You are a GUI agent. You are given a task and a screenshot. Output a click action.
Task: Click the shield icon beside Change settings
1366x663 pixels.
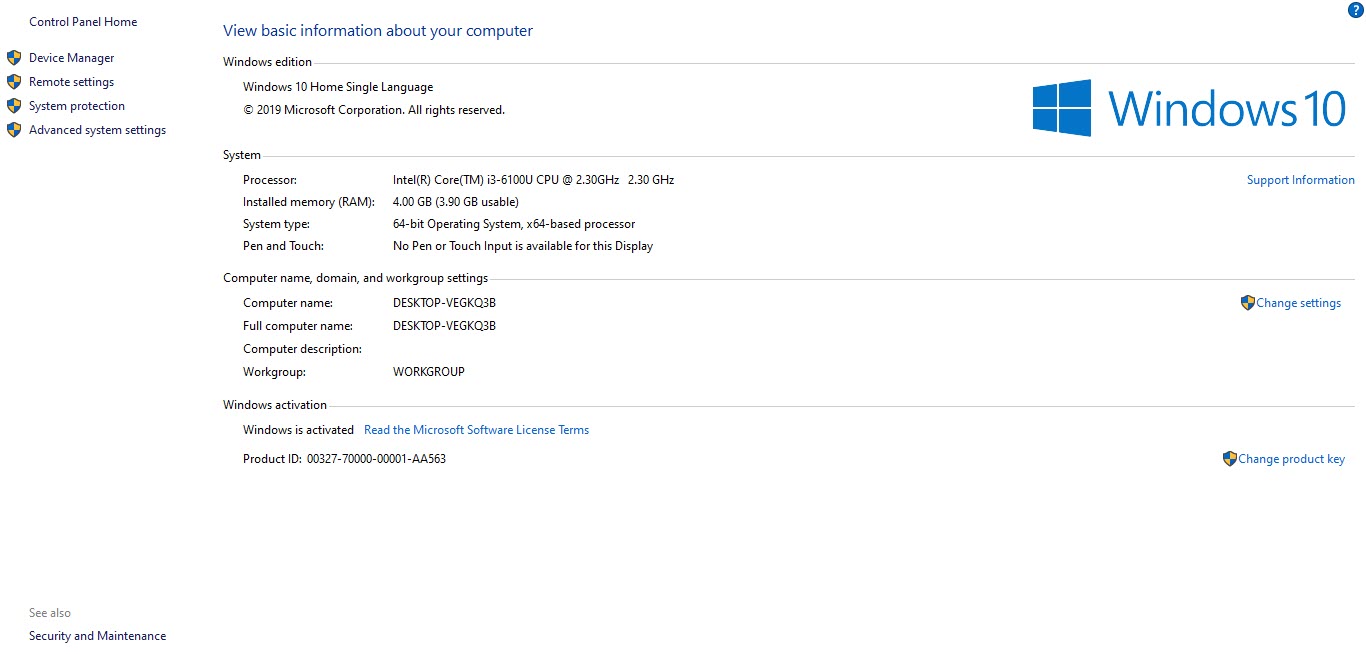coord(1247,303)
